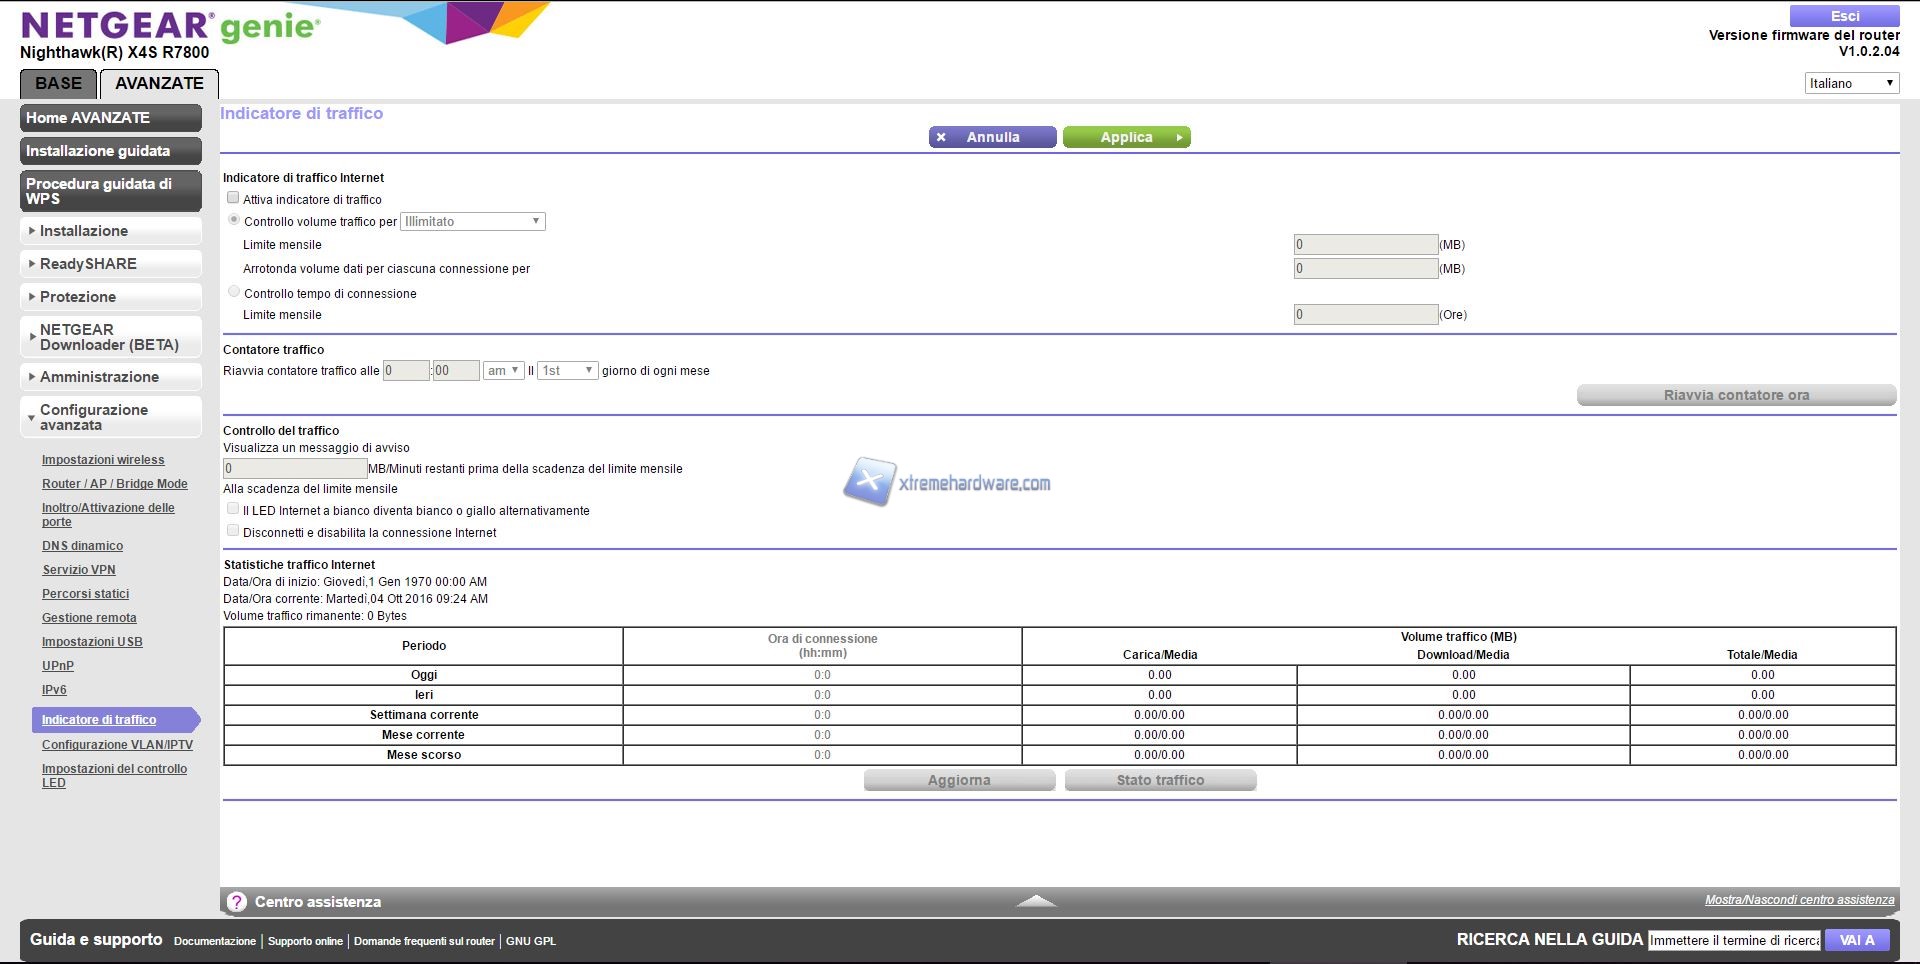Enable Attiva indicatore di traffico checkbox

233,198
